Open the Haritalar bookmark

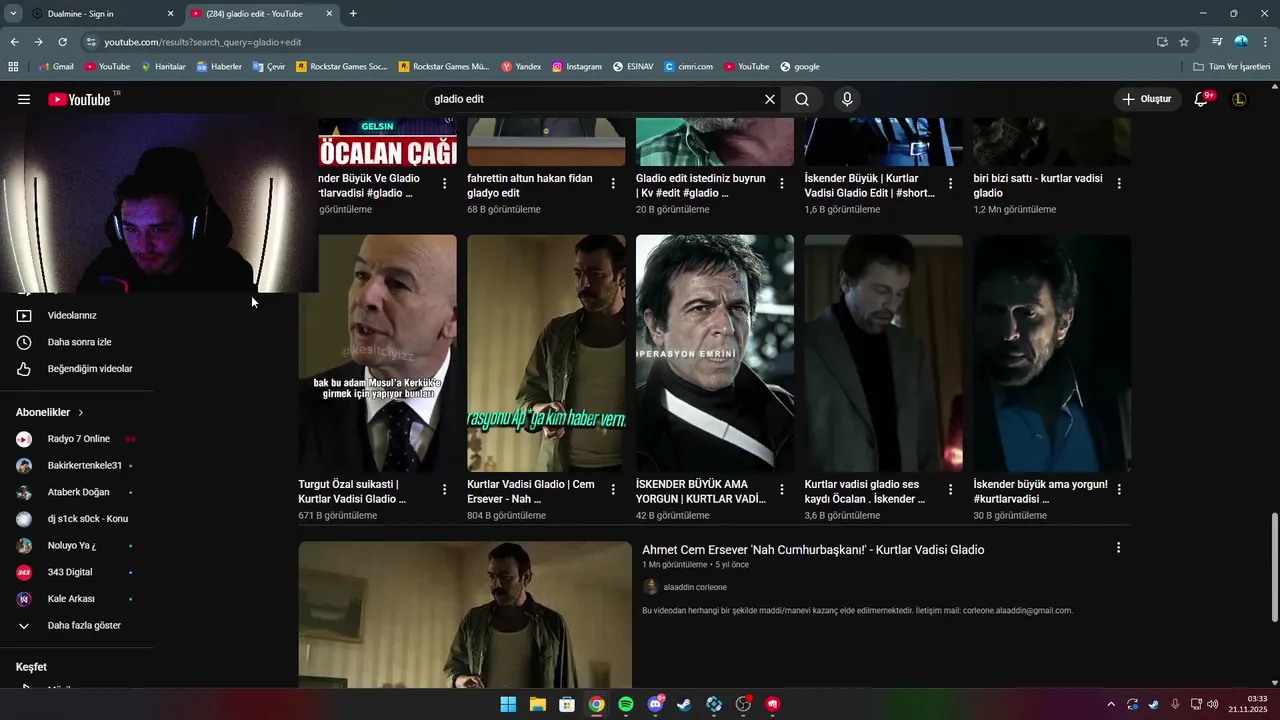coord(163,67)
